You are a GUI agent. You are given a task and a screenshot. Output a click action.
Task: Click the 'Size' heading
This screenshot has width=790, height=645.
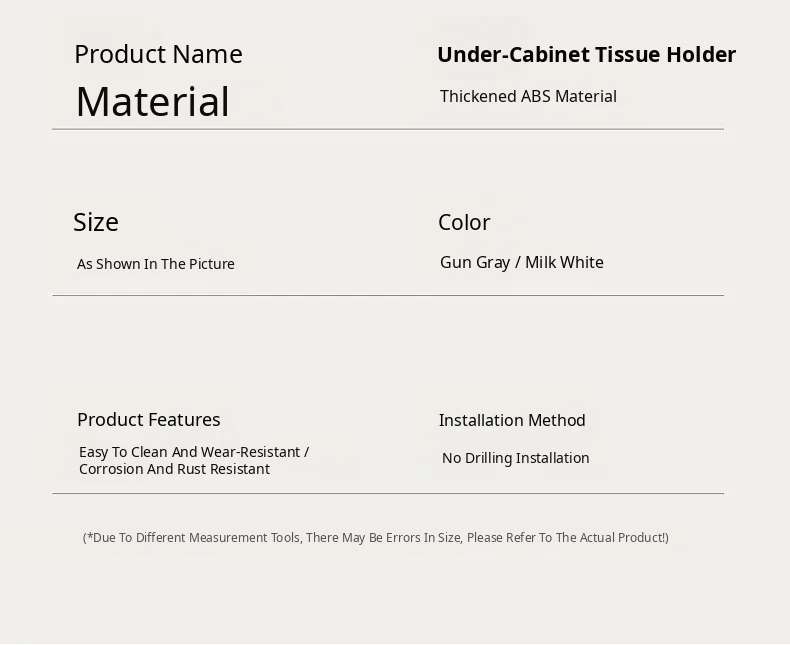(x=96, y=222)
